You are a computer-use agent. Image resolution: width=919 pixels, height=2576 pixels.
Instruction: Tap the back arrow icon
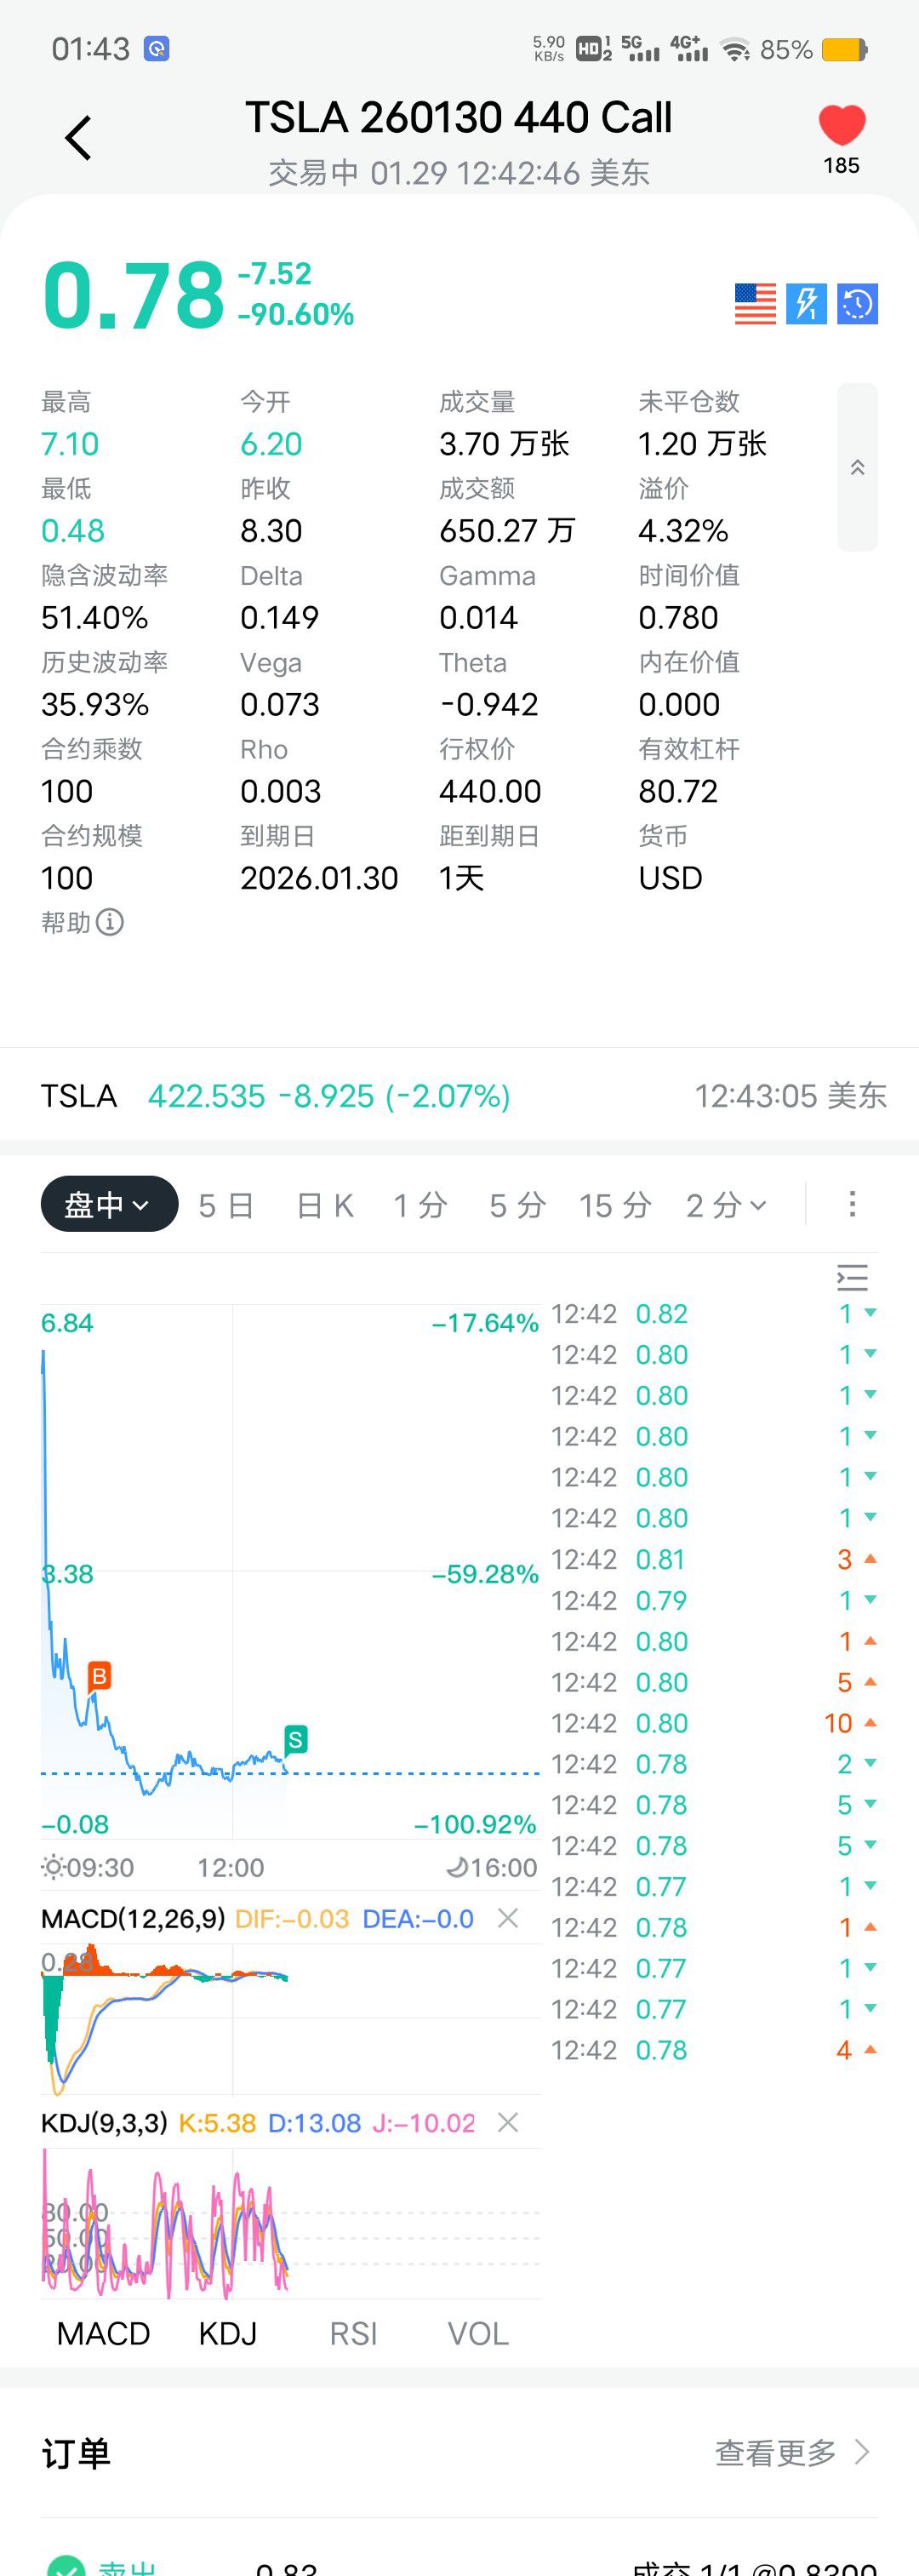[x=78, y=138]
